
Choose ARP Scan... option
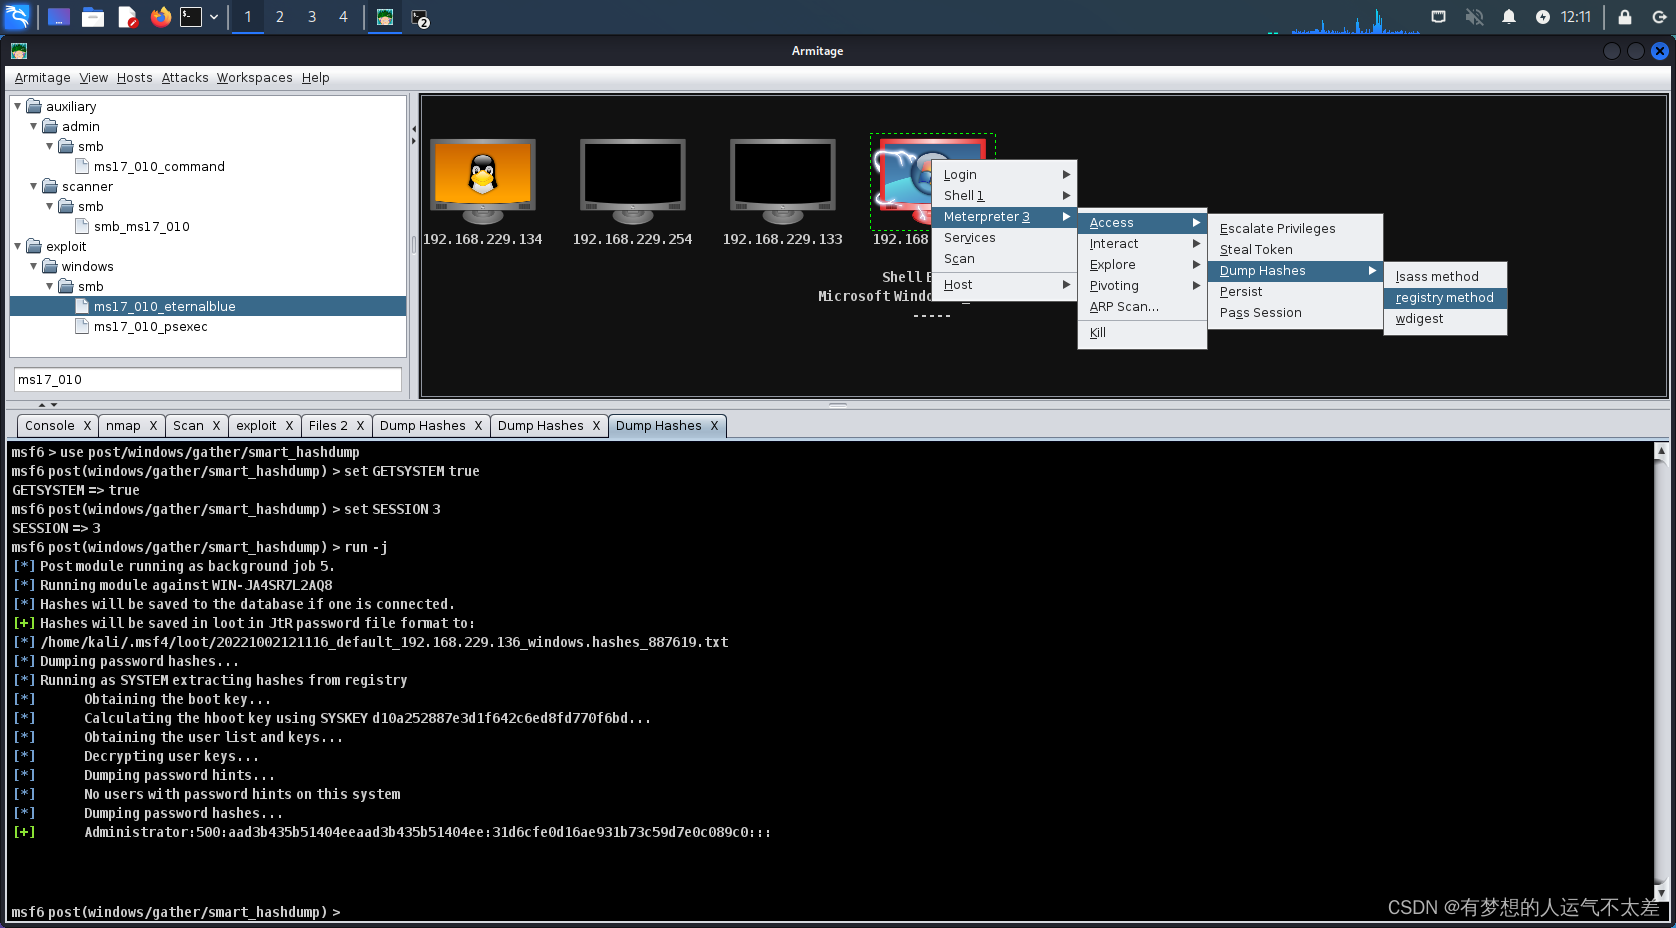pyautogui.click(x=1142, y=307)
